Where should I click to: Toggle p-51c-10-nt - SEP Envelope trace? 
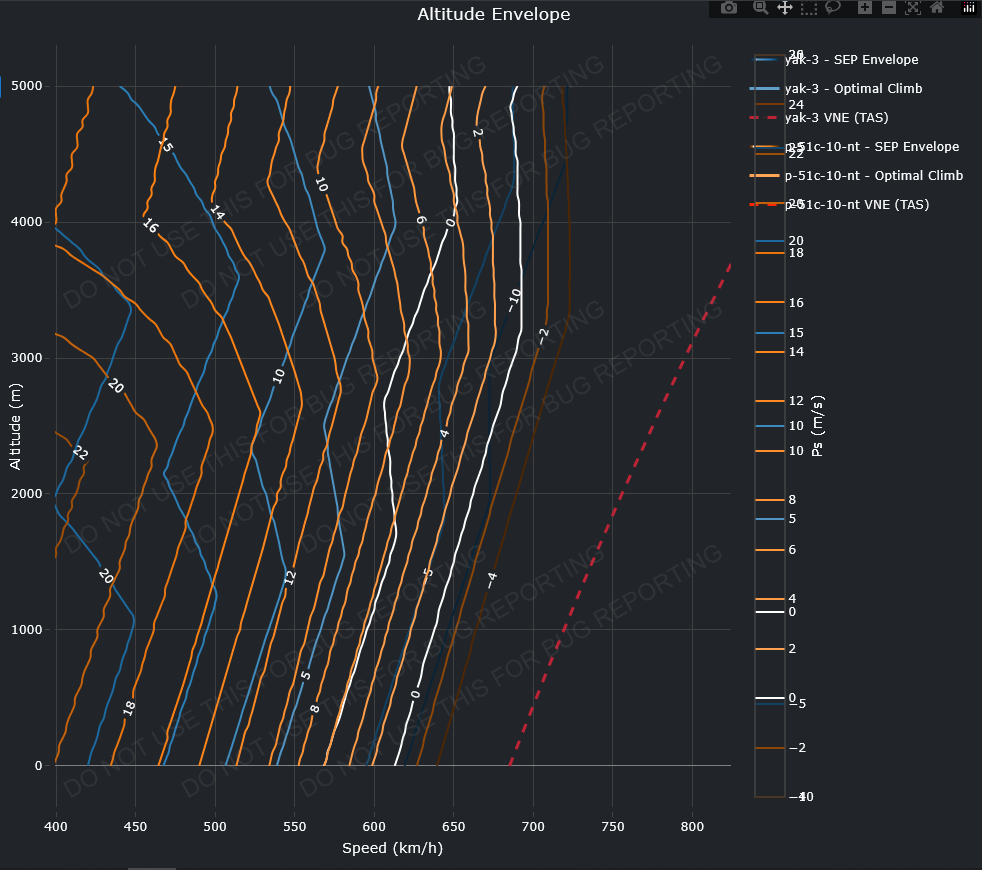870,147
